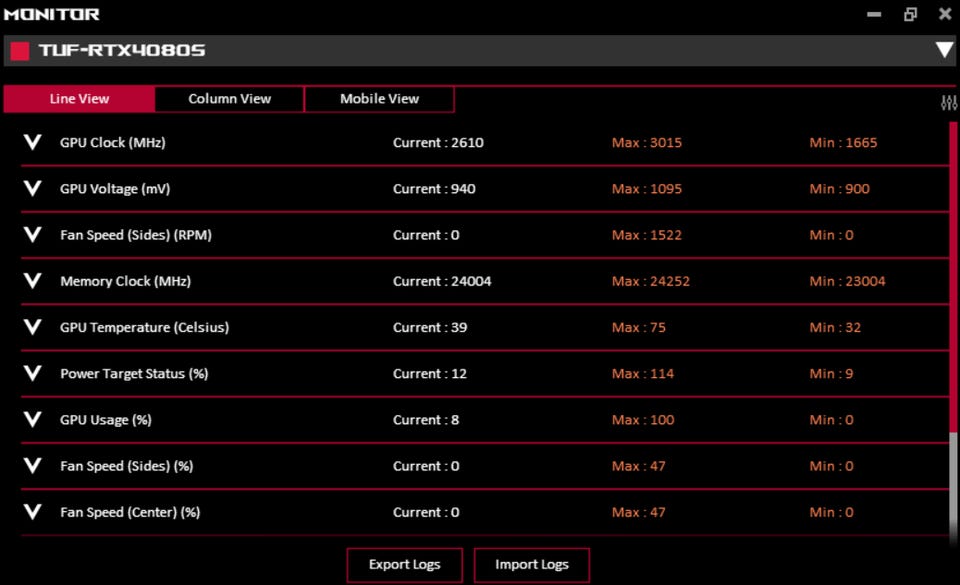Screen dimensions: 960x585
Task: Click the Current : 39 value
Action: [x=430, y=327]
